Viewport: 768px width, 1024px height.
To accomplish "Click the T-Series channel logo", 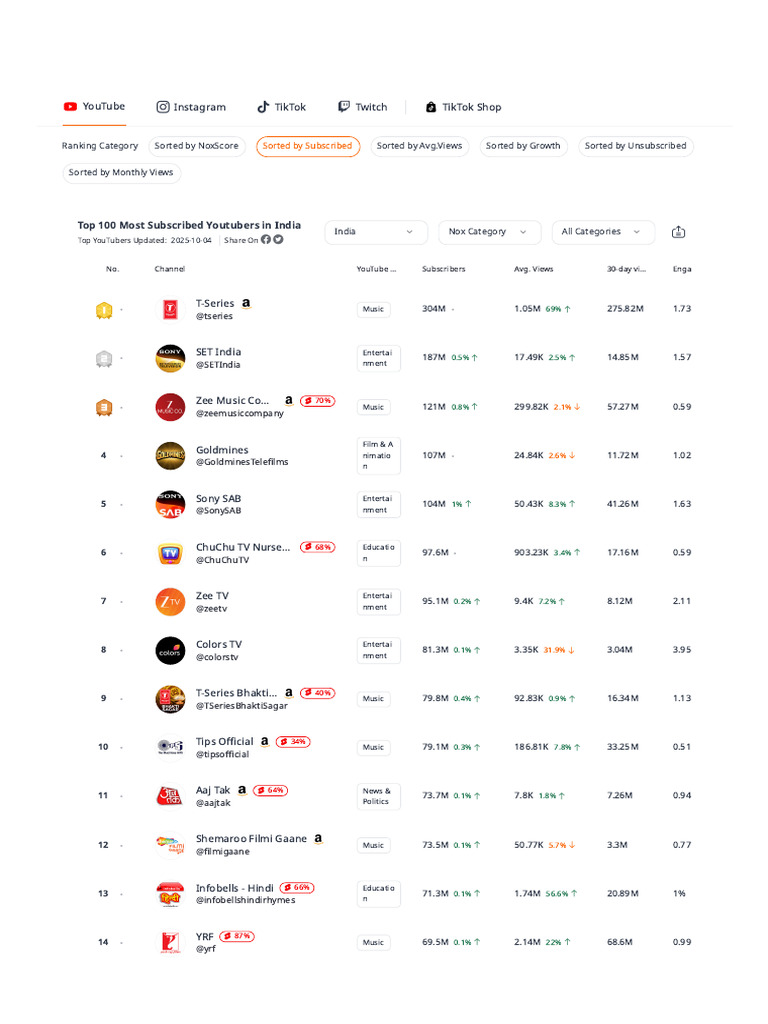I will (x=170, y=310).
